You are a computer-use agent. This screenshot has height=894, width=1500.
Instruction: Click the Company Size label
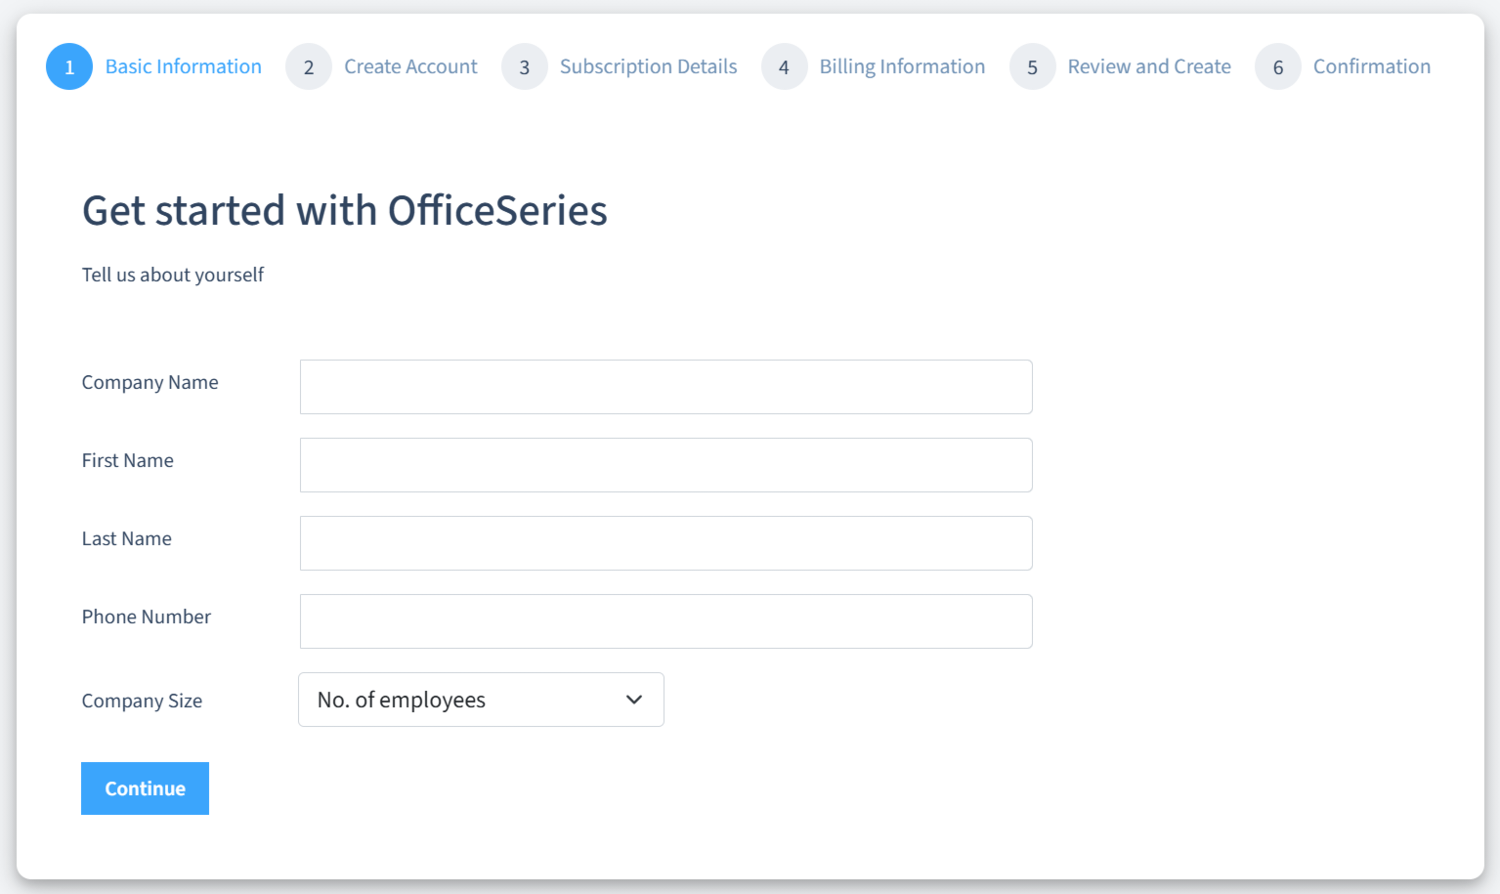click(142, 701)
